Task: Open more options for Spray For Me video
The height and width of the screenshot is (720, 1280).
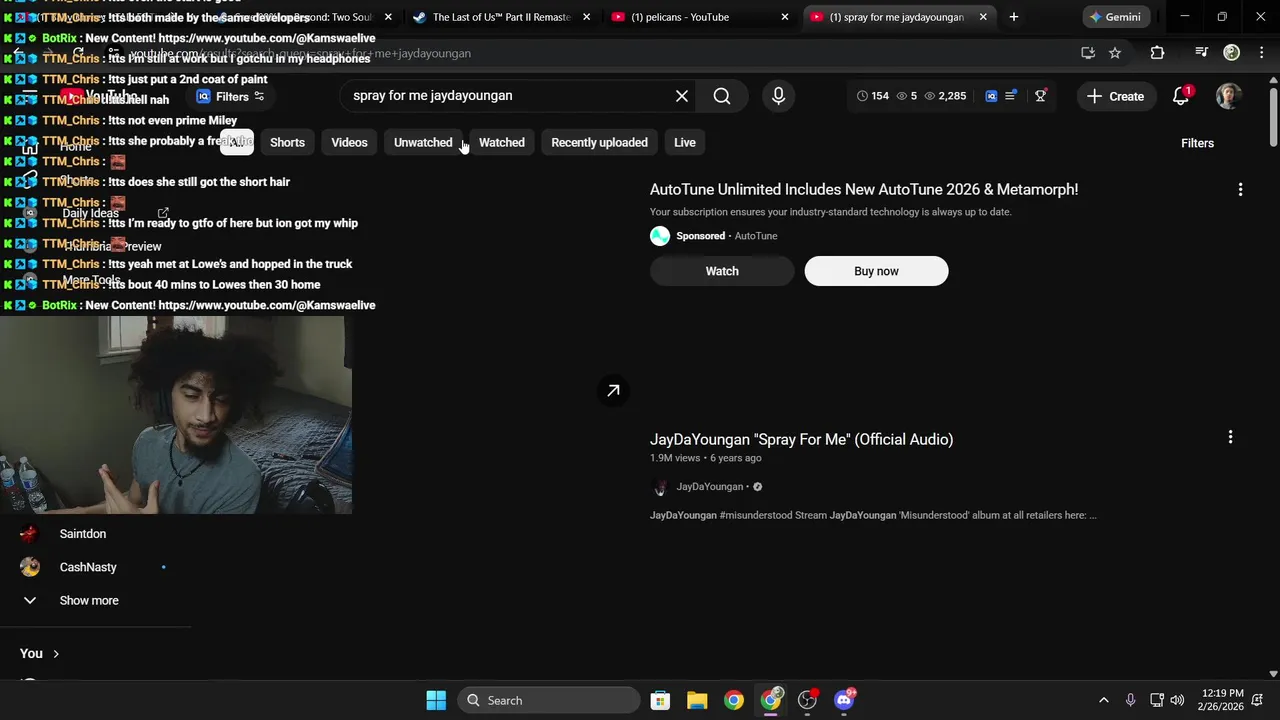Action: pyautogui.click(x=1230, y=437)
